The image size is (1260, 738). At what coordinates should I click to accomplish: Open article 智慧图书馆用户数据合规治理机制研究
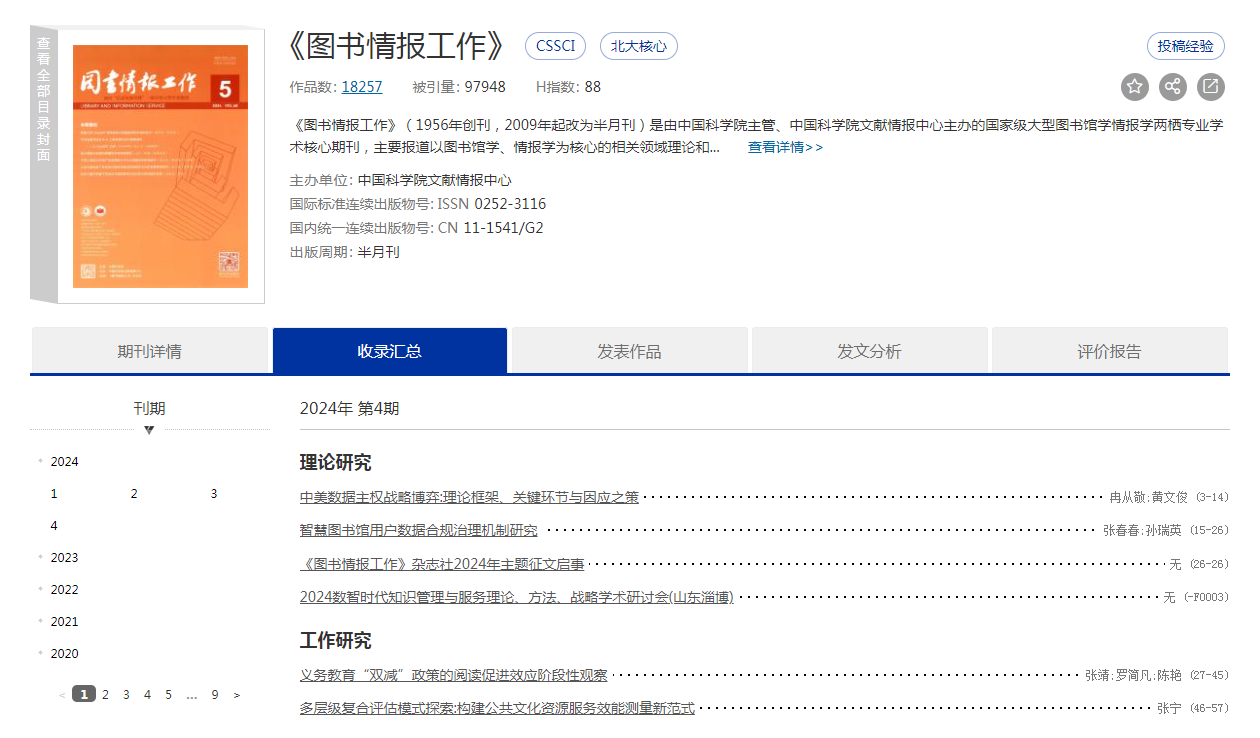coord(418,530)
